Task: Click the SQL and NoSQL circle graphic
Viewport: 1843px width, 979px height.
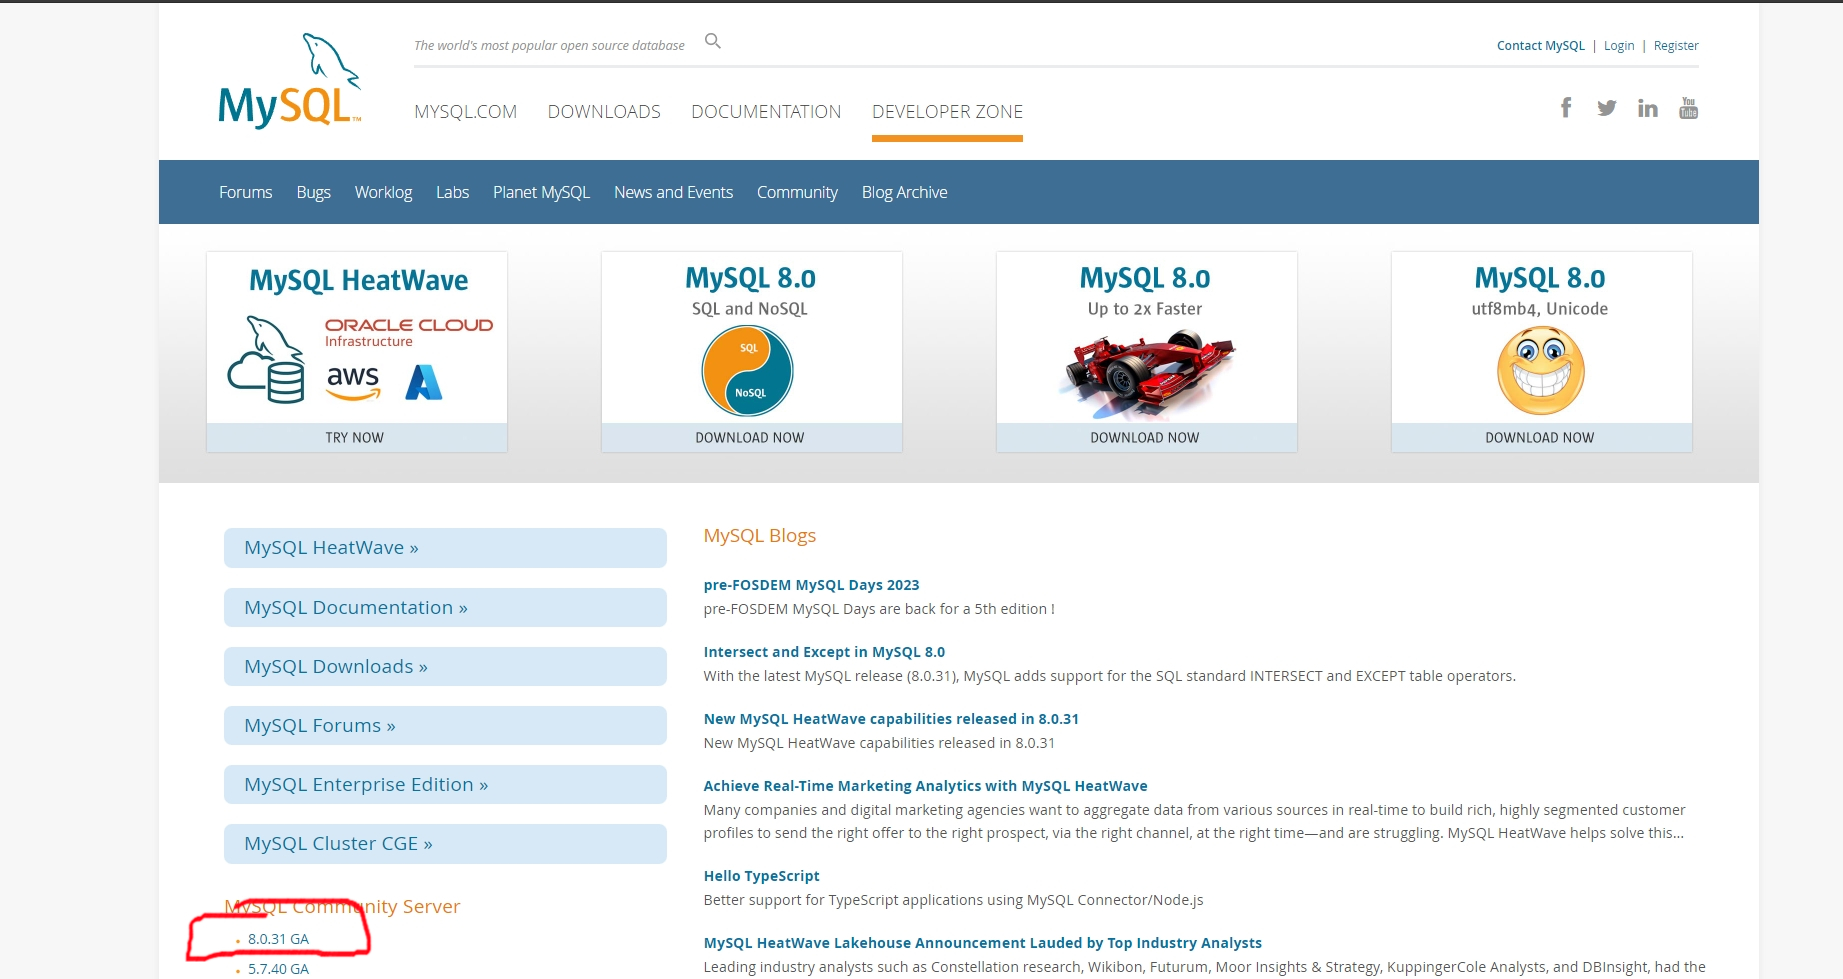Action: (x=748, y=371)
